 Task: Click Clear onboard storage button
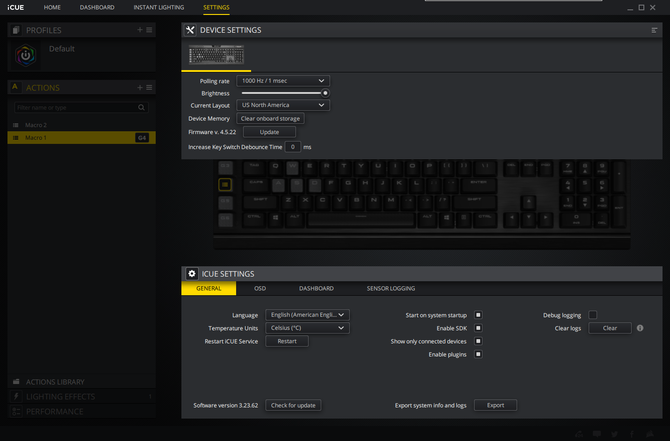[270, 118]
